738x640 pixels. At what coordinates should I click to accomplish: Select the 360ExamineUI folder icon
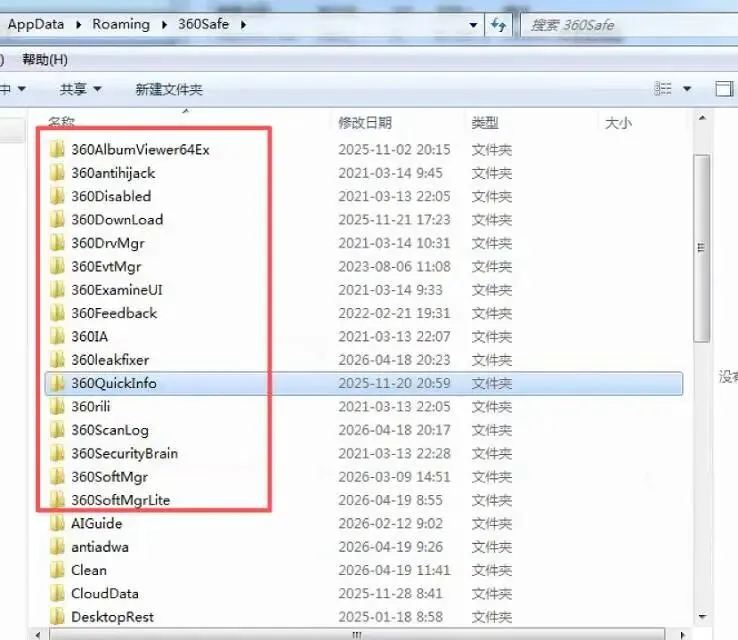click(x=57, y=290)
